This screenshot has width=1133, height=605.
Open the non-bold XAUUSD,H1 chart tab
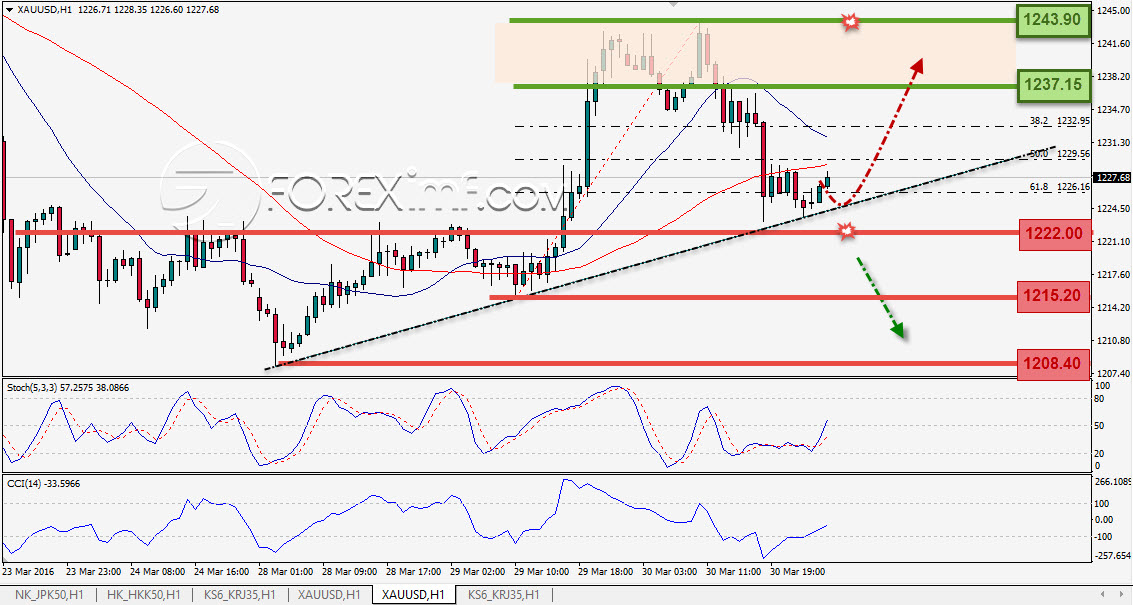click(330, 595)
